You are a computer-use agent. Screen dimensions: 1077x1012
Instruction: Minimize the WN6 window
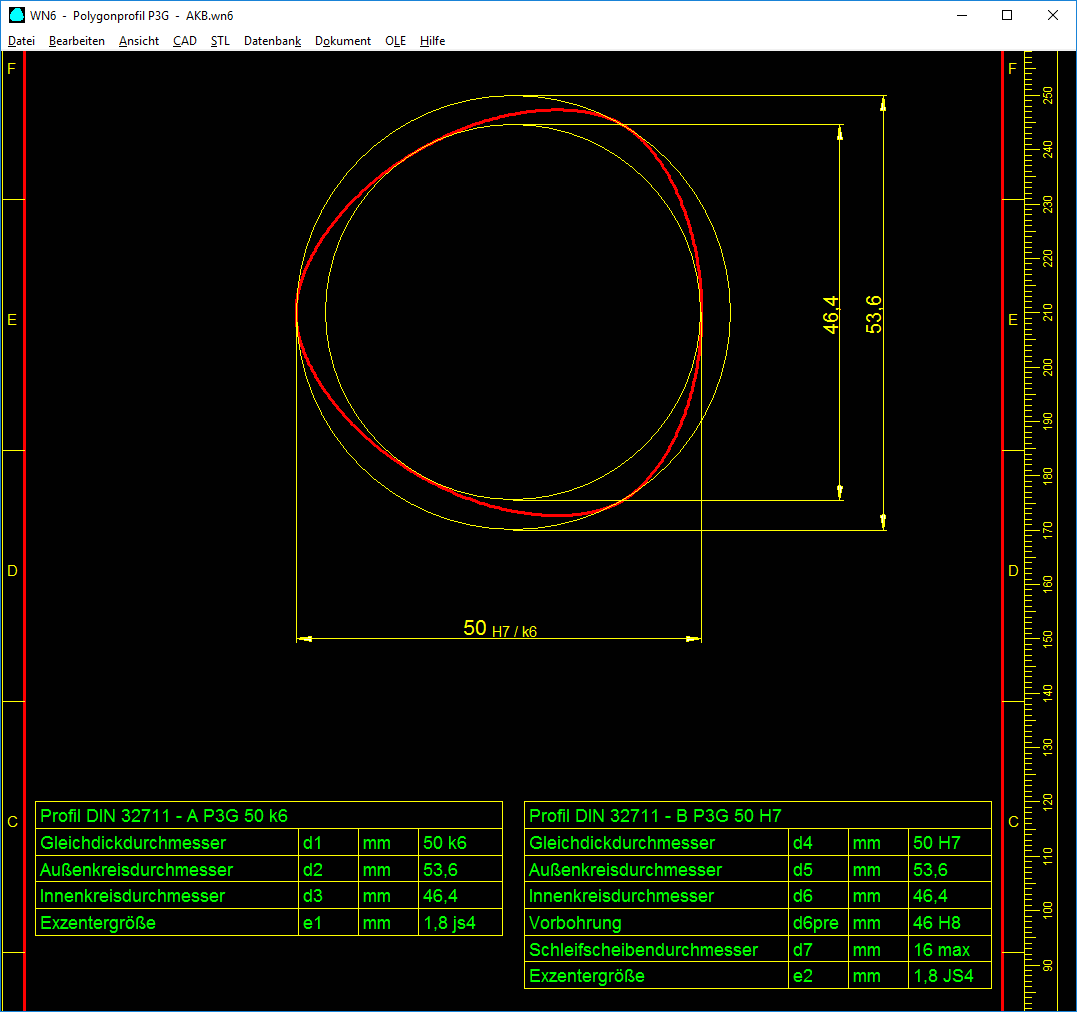coord(962,15)
